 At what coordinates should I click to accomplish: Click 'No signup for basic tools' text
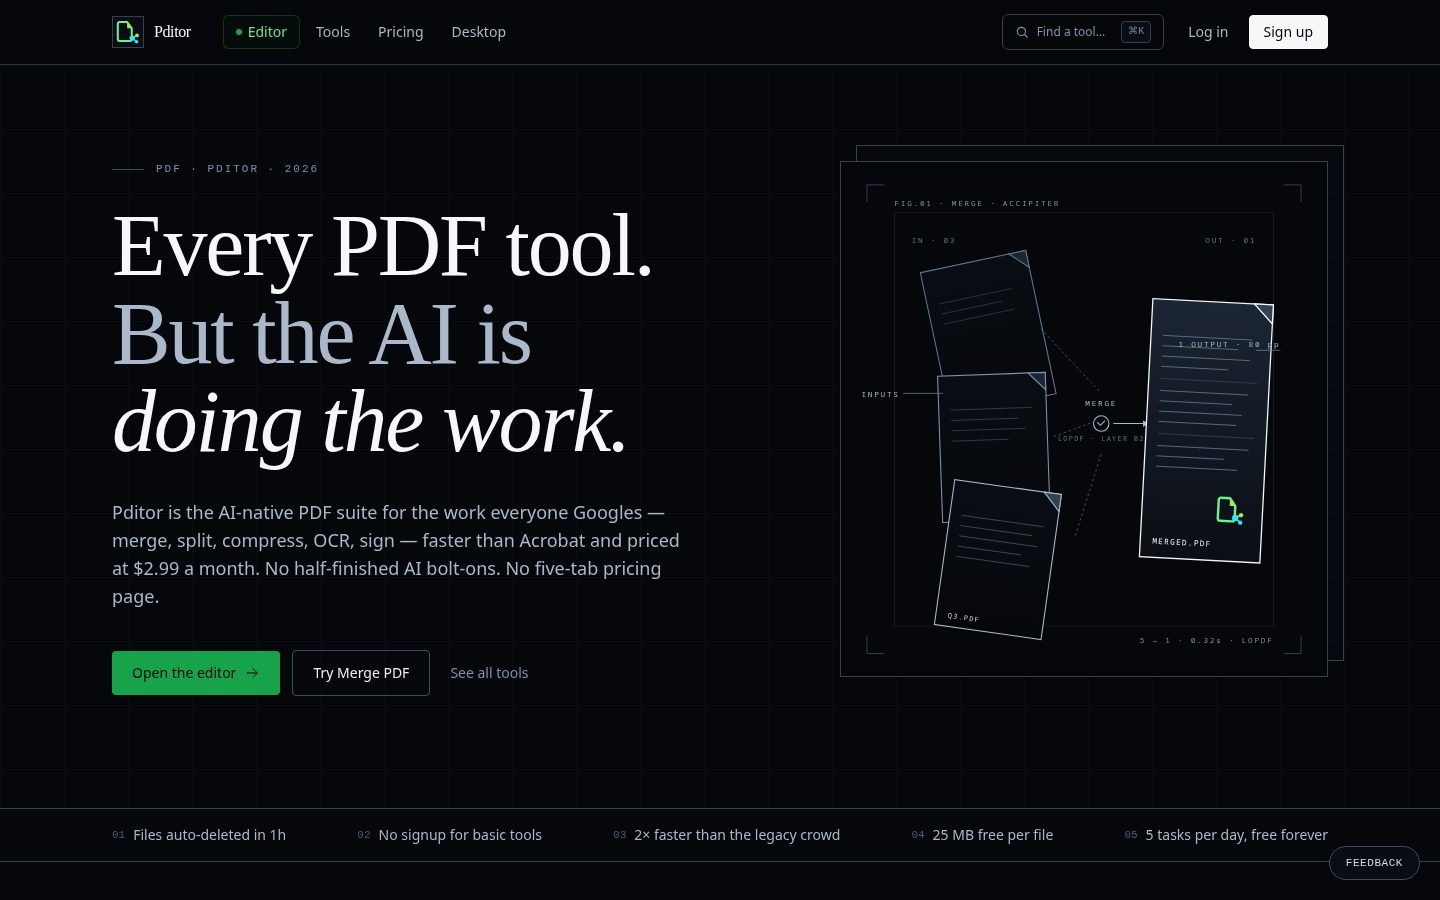pyautogui.click(x=460, y=835)
